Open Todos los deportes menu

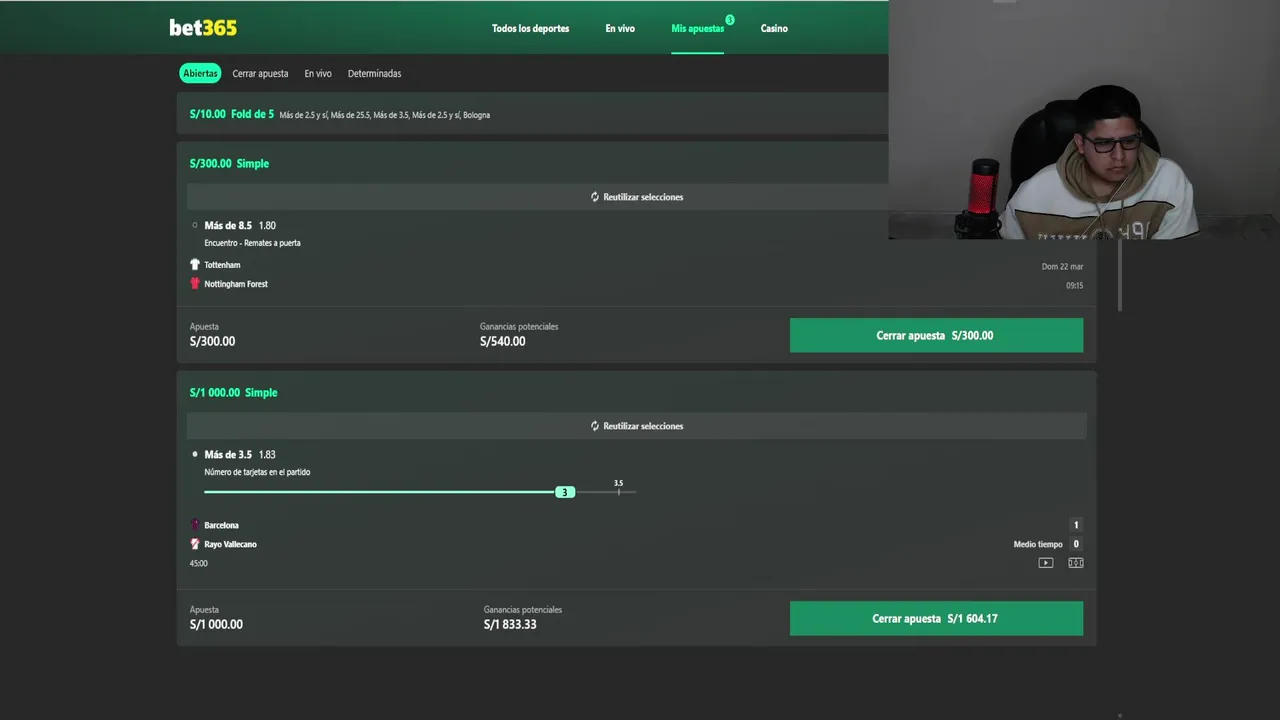530,28
